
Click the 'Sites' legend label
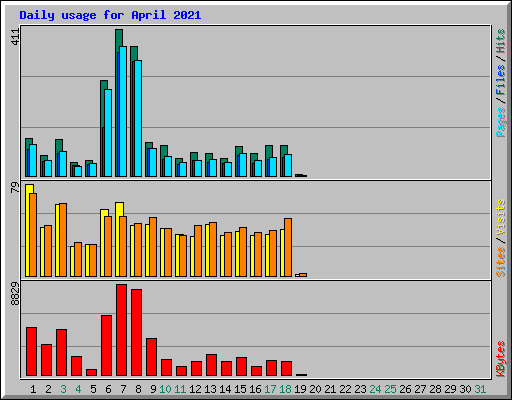501,262
